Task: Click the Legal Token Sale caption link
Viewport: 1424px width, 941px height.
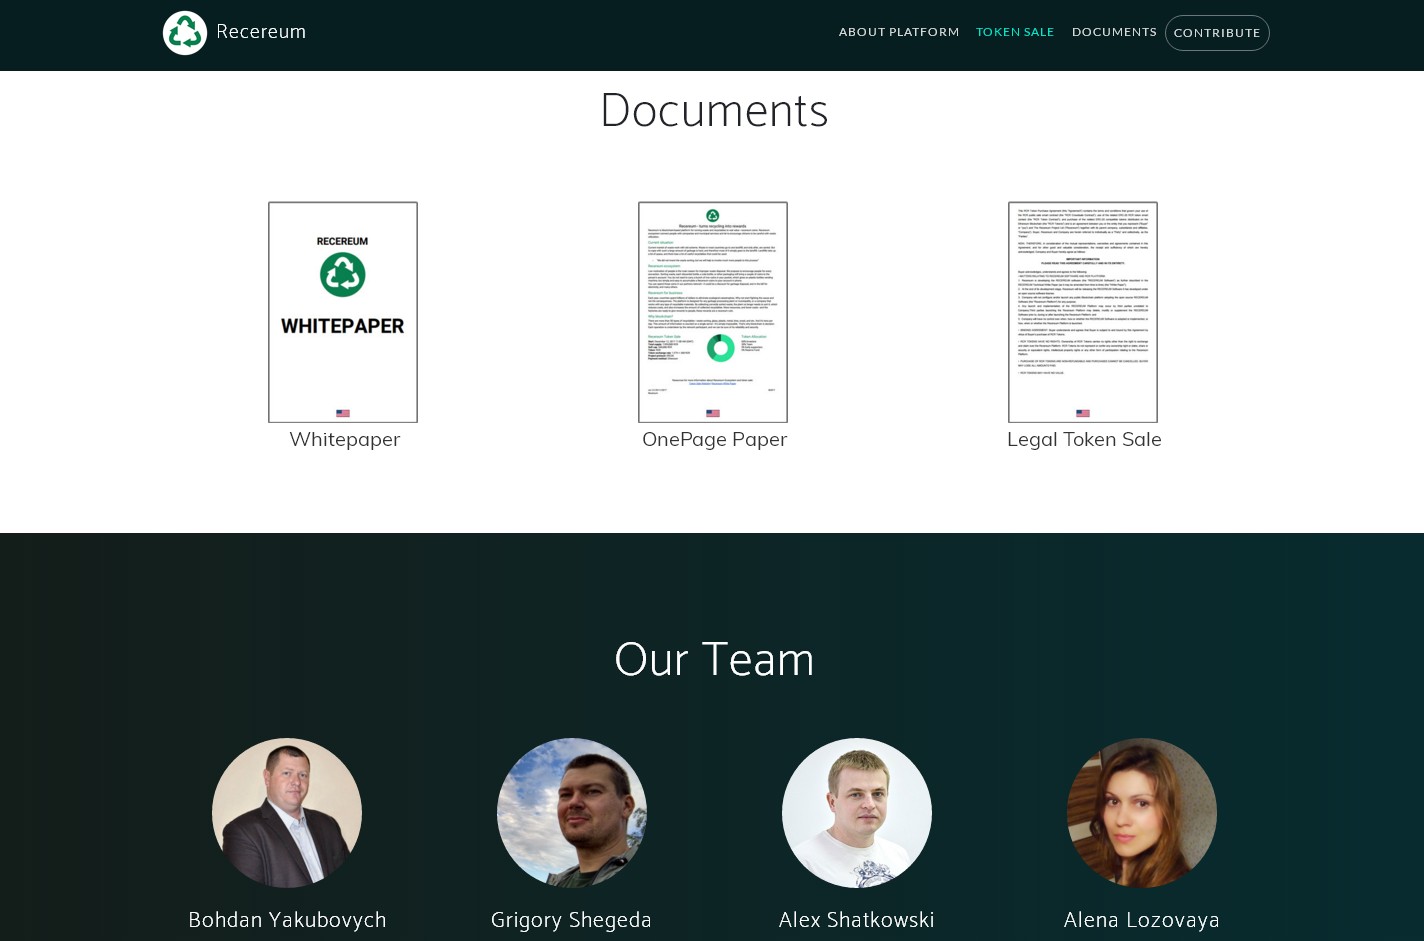Action: (1084, 439)
